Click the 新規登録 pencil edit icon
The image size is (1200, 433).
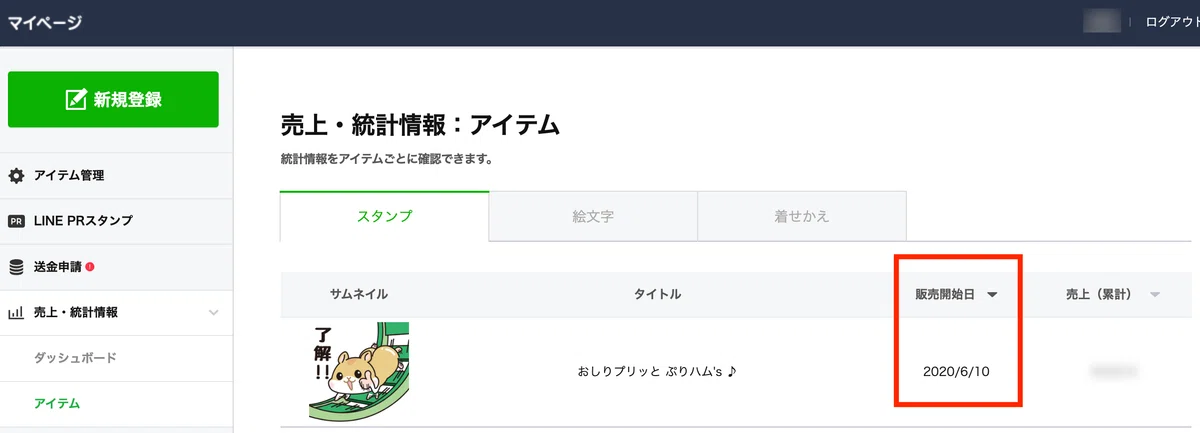(x=76, y=99)
